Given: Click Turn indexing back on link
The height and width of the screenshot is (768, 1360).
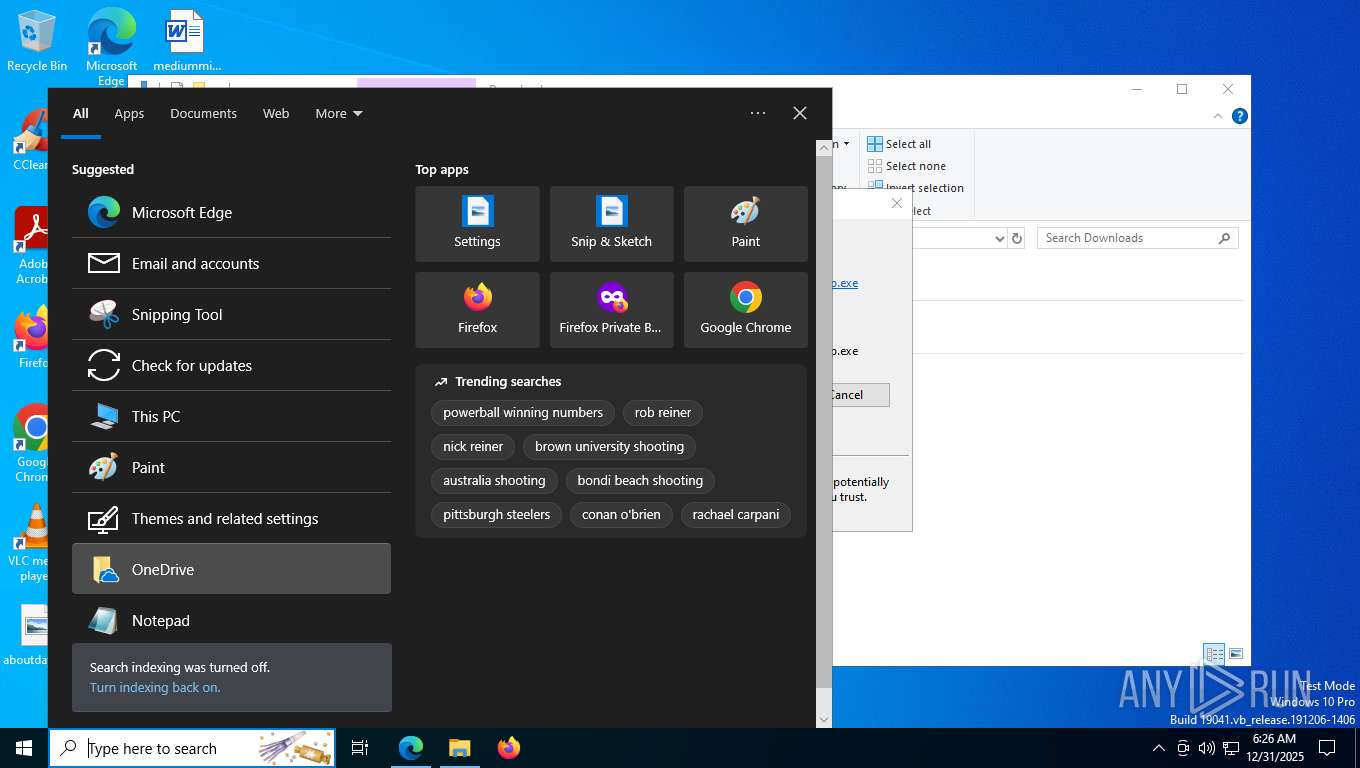Looking at the screenshot, I should 155,687.
